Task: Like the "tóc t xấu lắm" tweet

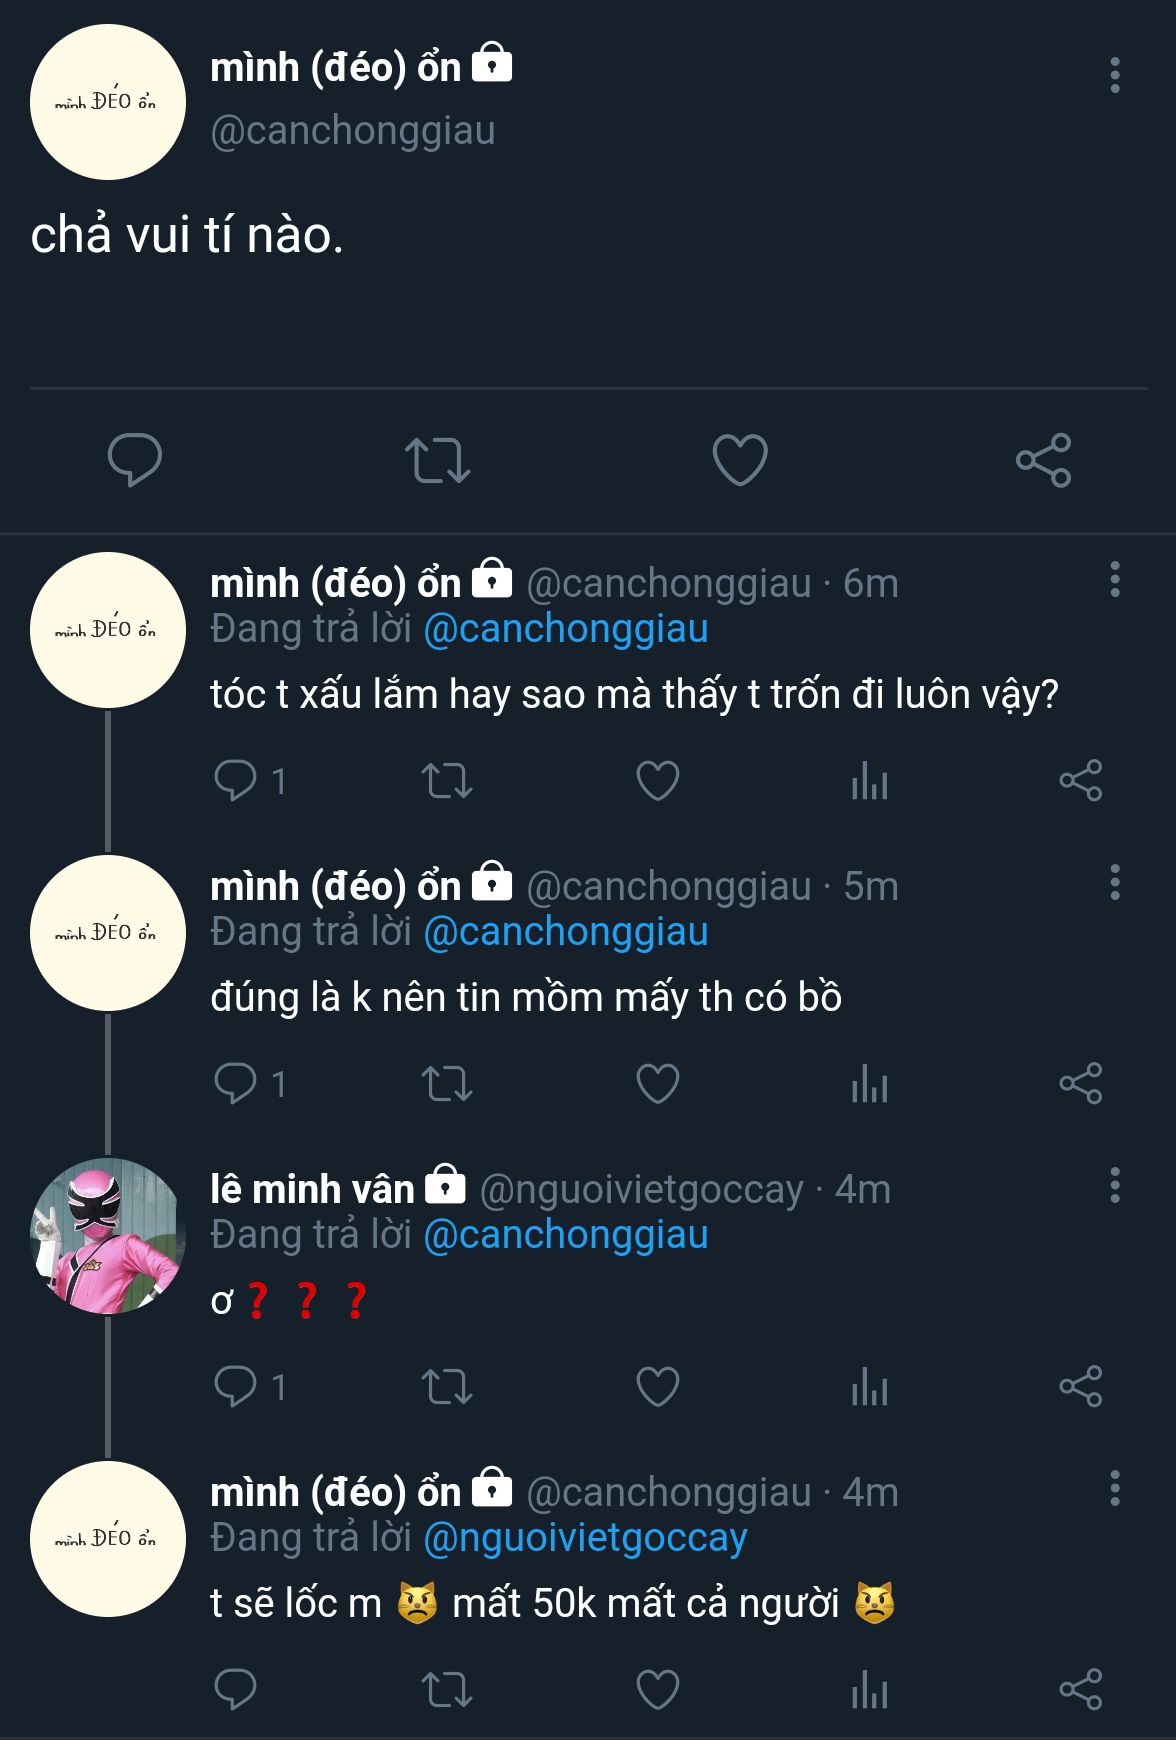Action: 657,780
